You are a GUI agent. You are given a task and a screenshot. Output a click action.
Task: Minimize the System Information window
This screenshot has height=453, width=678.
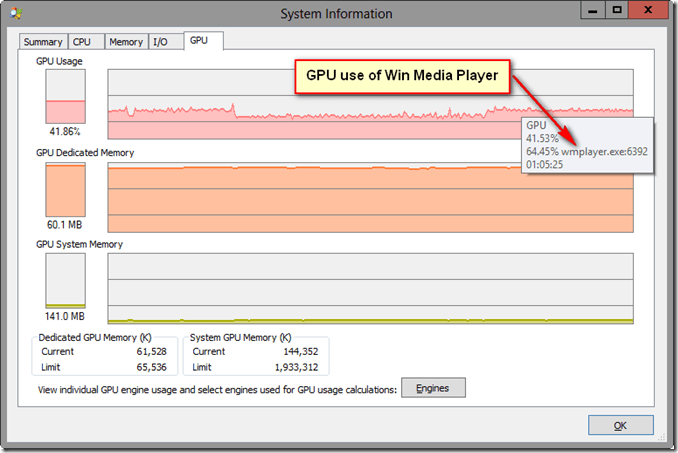[x=595, y=11]
